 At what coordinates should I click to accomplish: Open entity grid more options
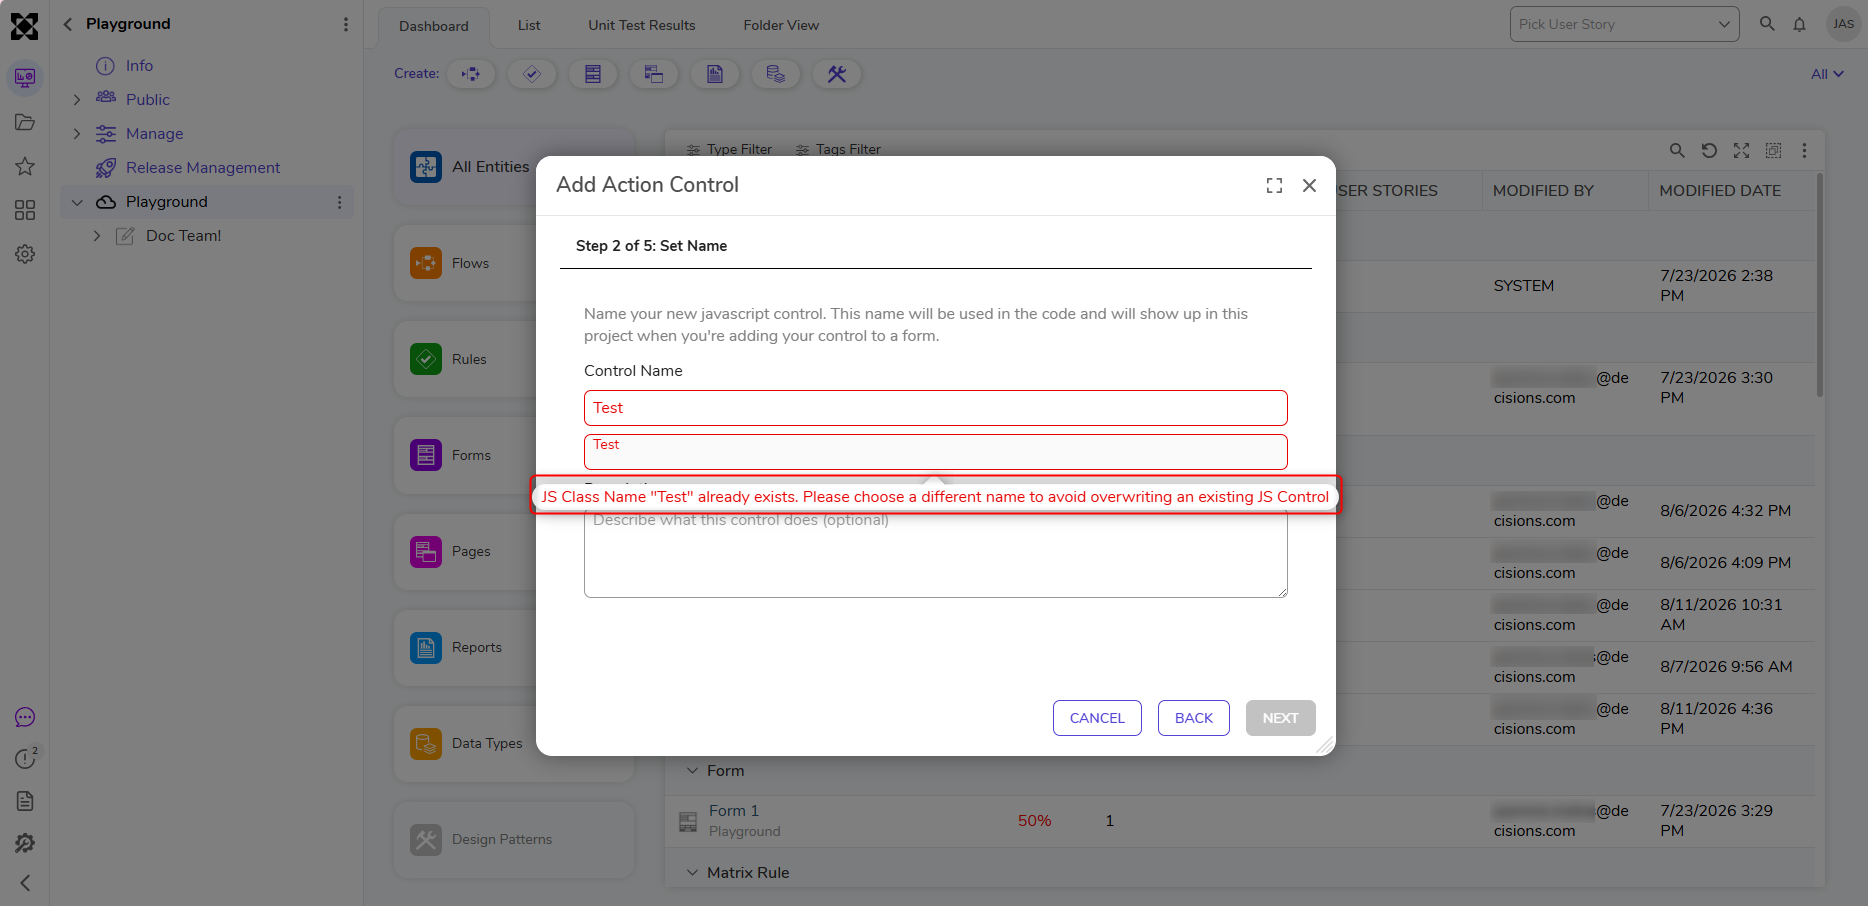[1804, 150]
